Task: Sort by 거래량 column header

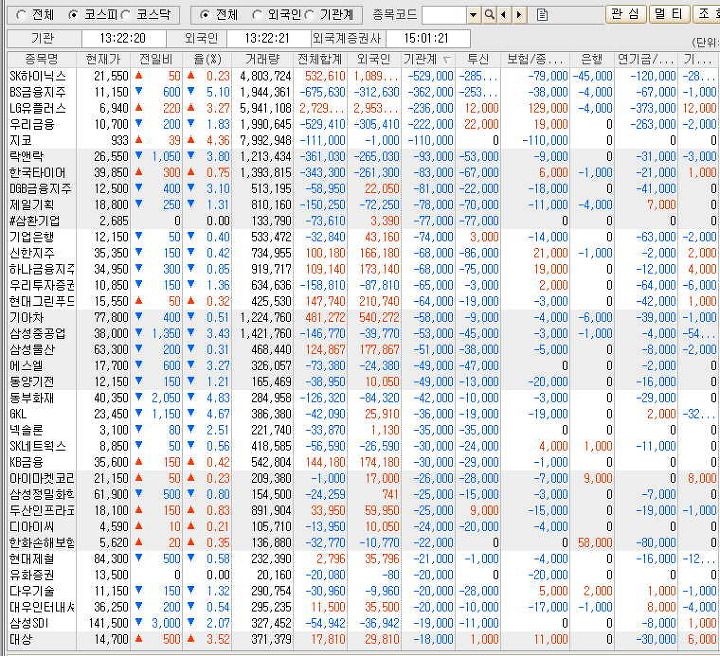Action: coord(262,59)
